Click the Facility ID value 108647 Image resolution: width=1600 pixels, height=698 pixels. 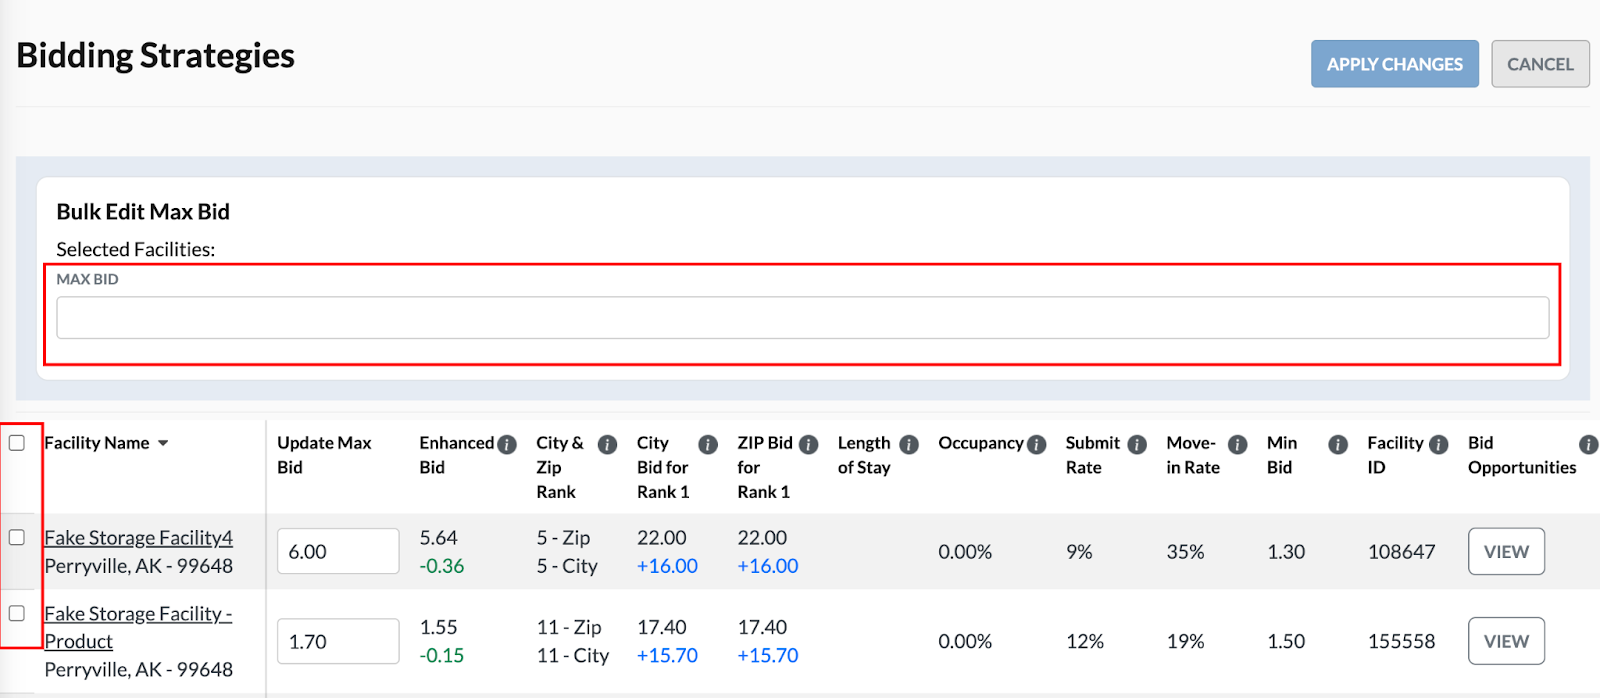tap(1401, 552)
